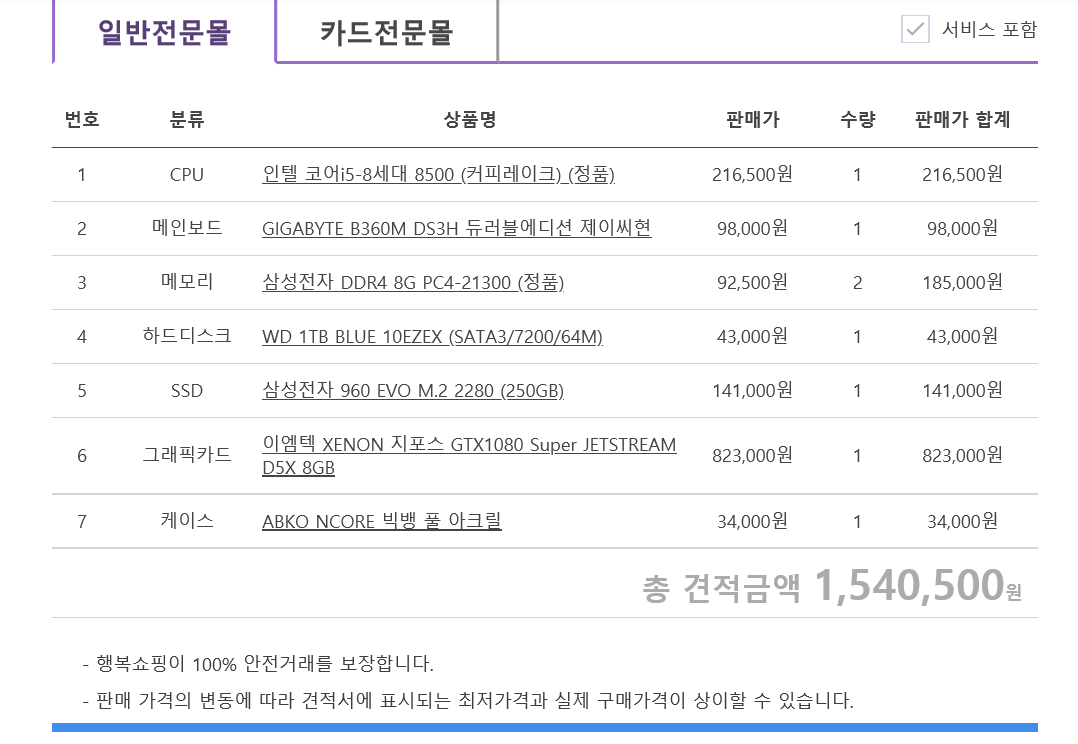Click the 그래픽카드 row total 823,000원
1078x744 pixels.
click(x=962, y=455)
